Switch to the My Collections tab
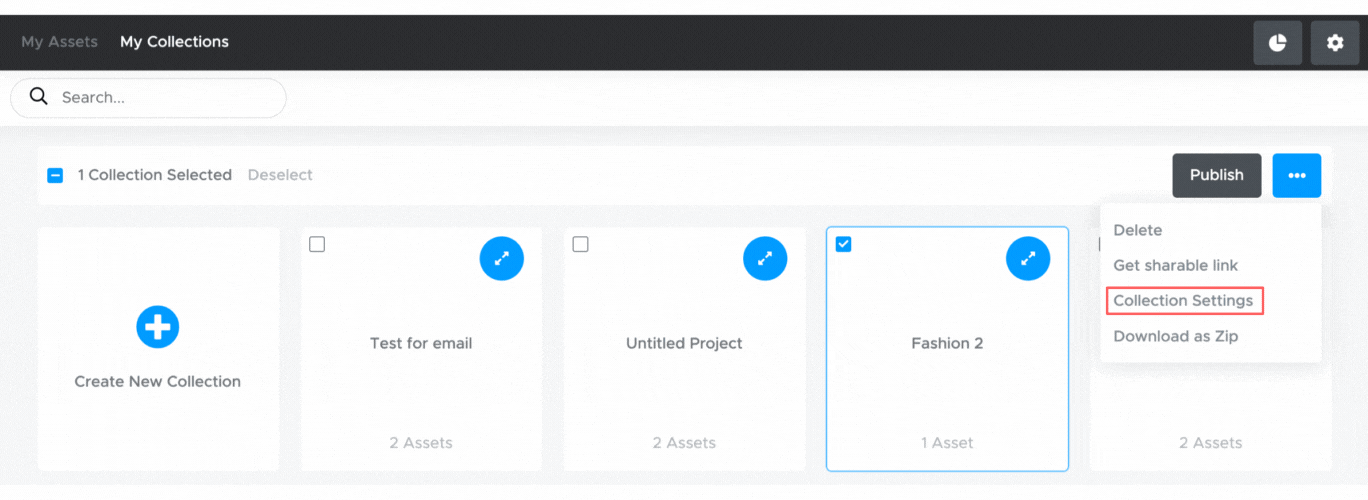Image resolution: width=1368 pixels, height=500 pixels. pyautogui.click(x=174, y=42)
